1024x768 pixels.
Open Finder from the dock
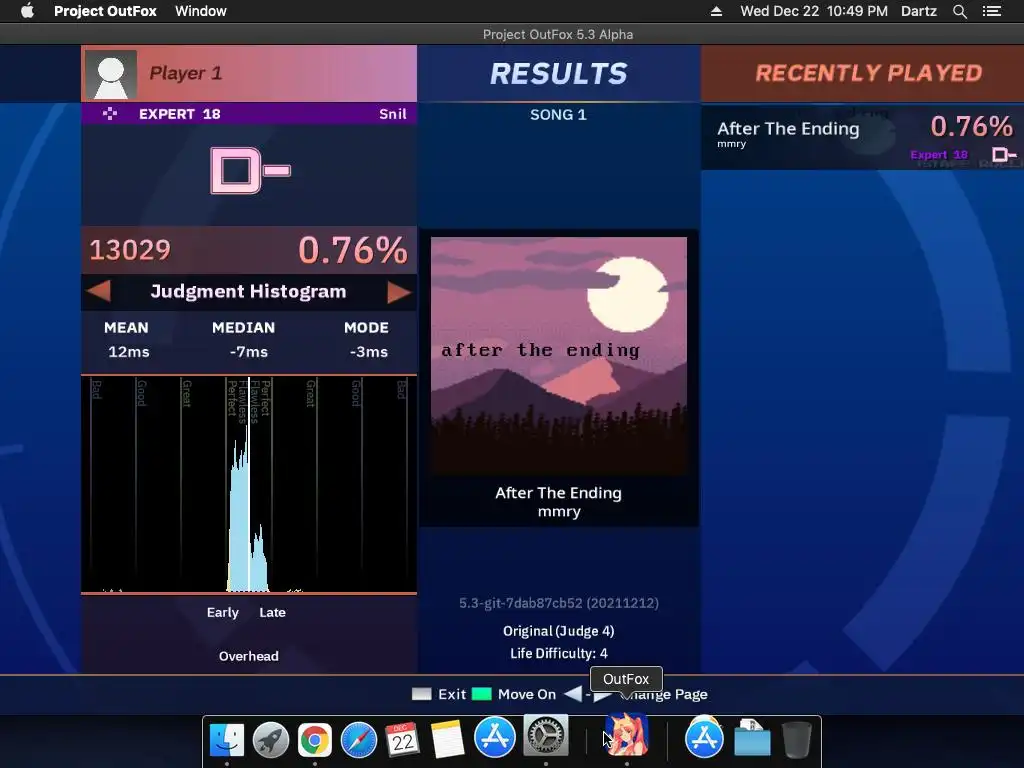click(x=227, y=740)
